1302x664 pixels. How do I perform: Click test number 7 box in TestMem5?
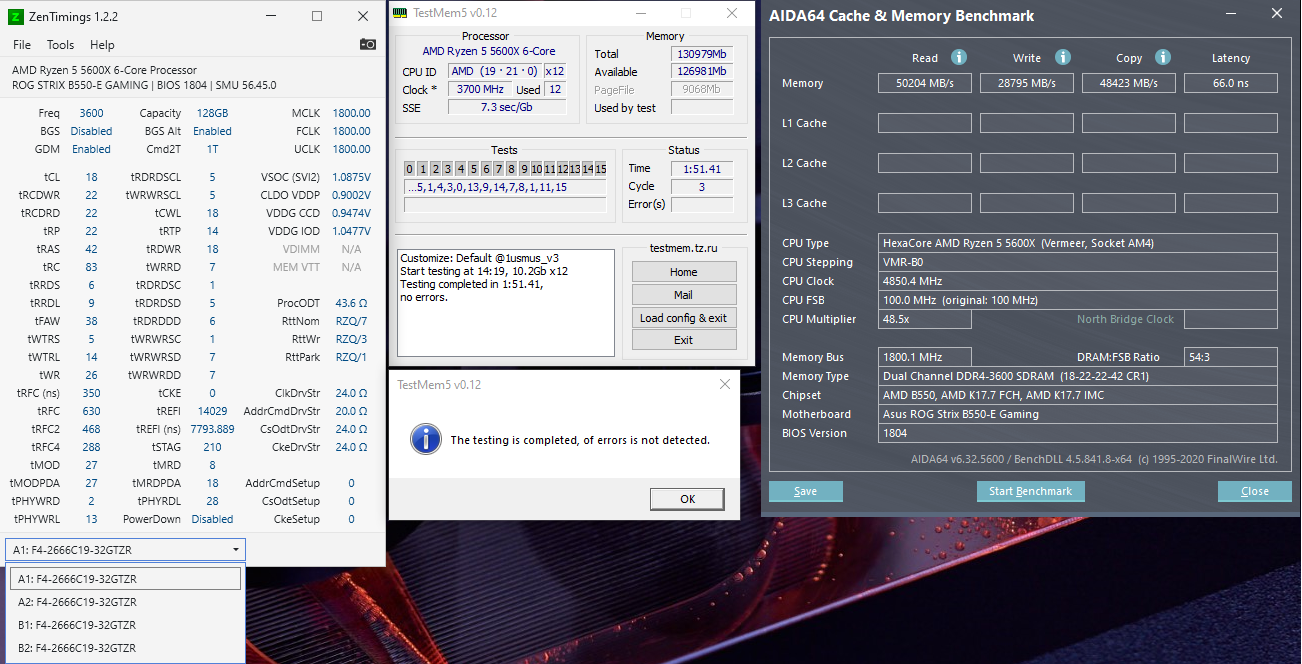click(498, 169)
